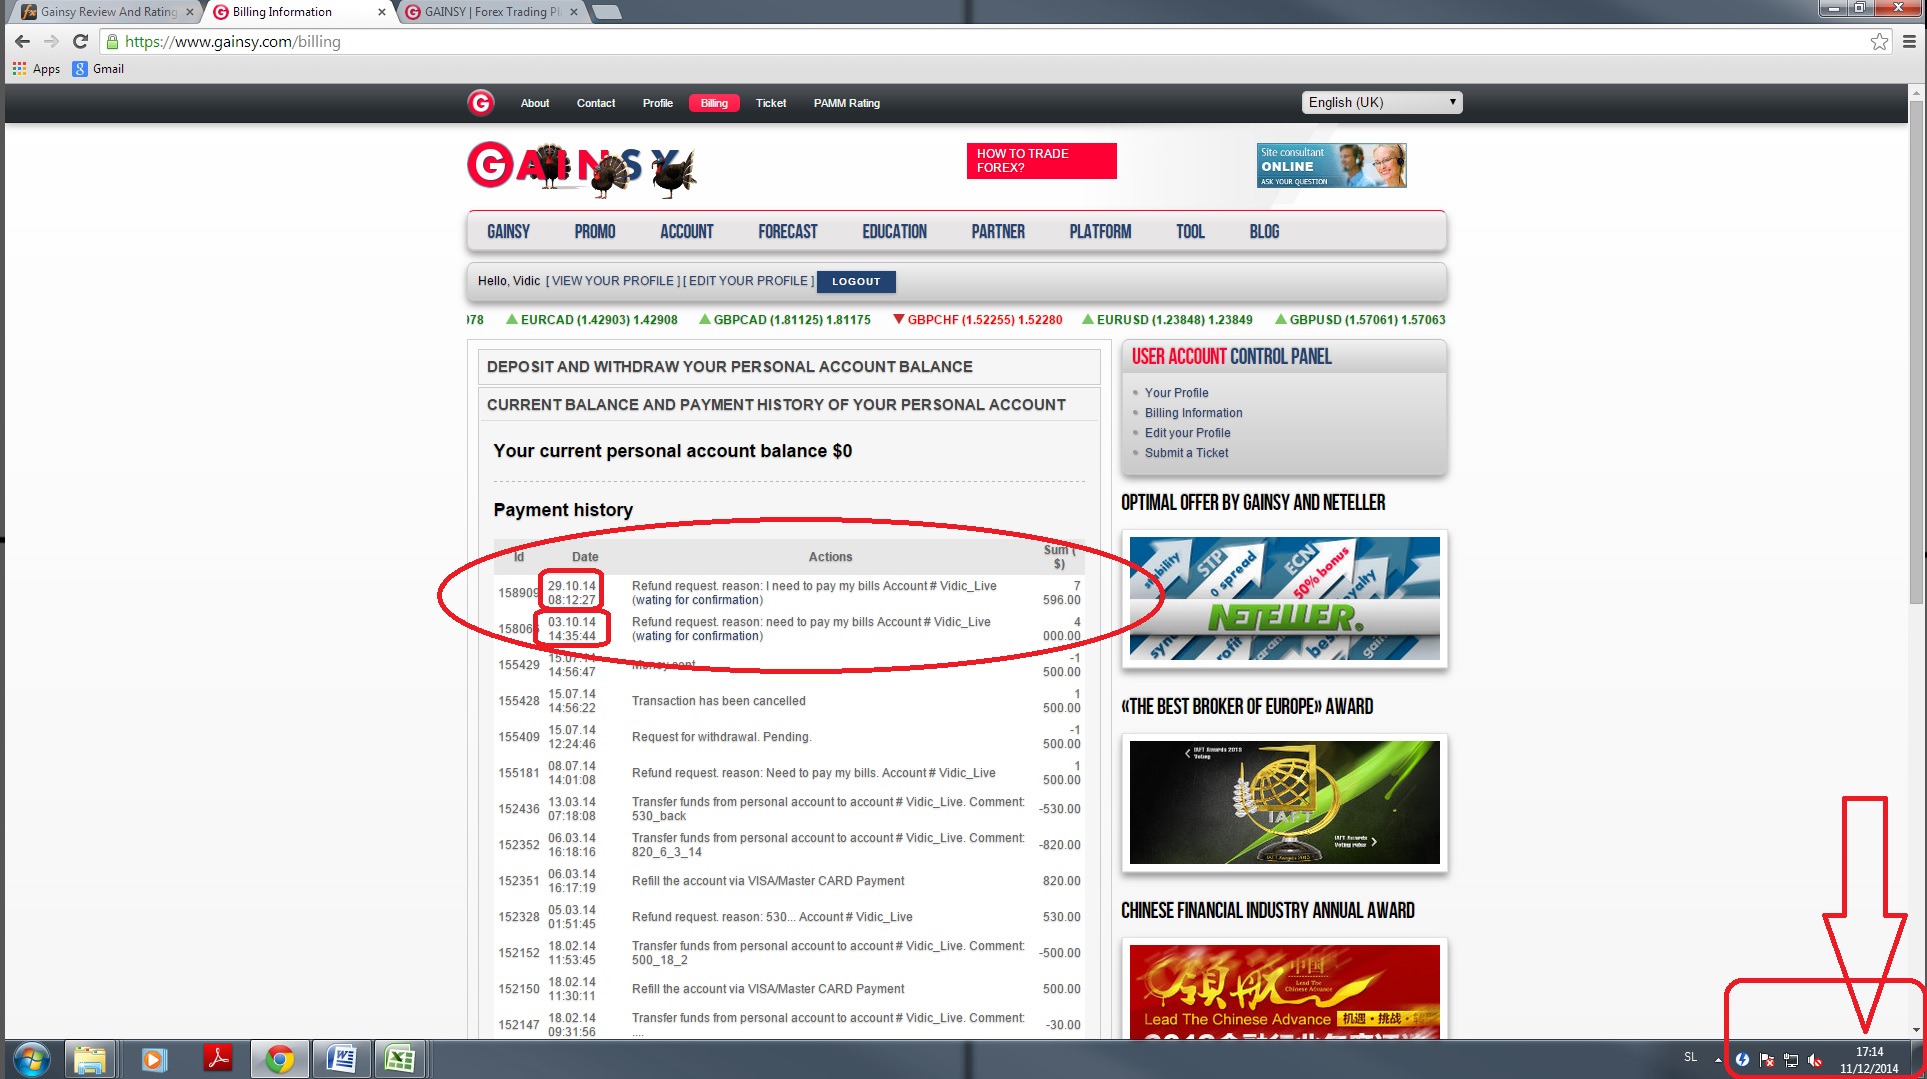The height and width of the screenshot is (1079, 1927).
Task: Open the About top menu link
Action: tap(535, 103)
